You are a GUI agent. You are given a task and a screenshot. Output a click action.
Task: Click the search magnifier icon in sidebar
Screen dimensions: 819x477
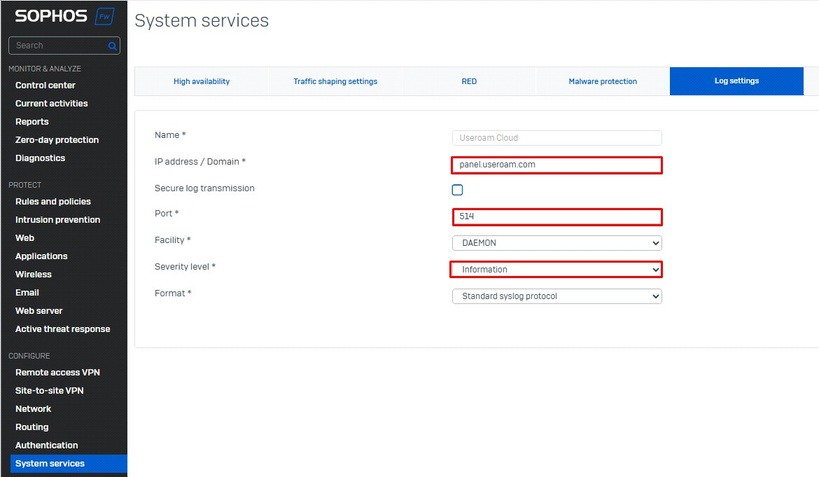click(x=112, y=46)
